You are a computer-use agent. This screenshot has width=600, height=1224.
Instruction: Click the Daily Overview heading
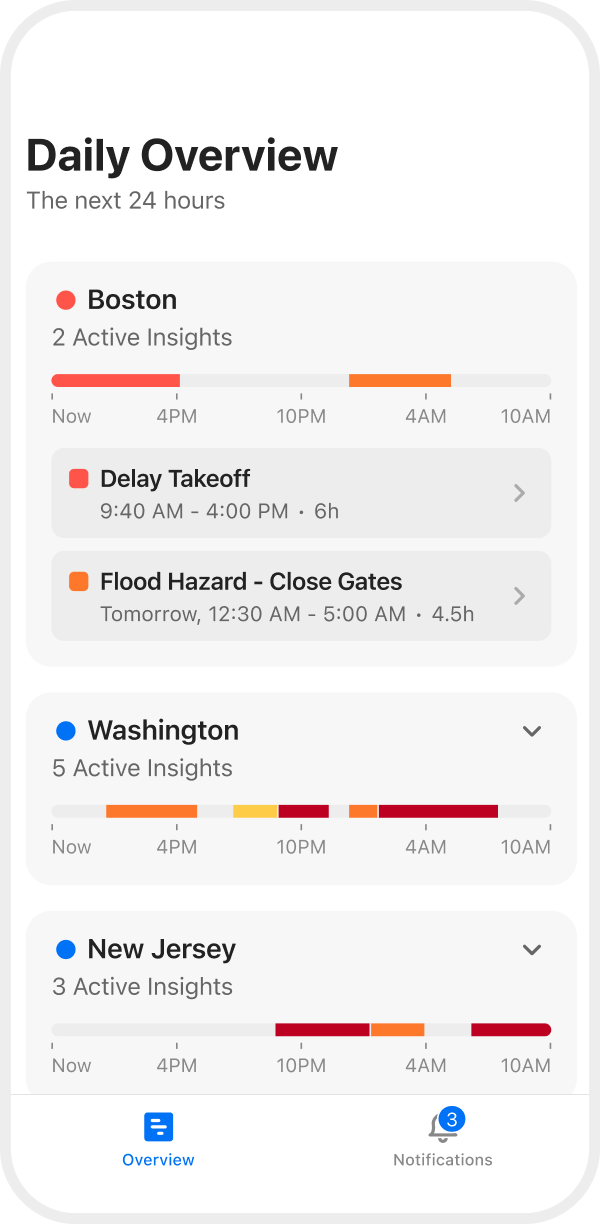[181, 155]
